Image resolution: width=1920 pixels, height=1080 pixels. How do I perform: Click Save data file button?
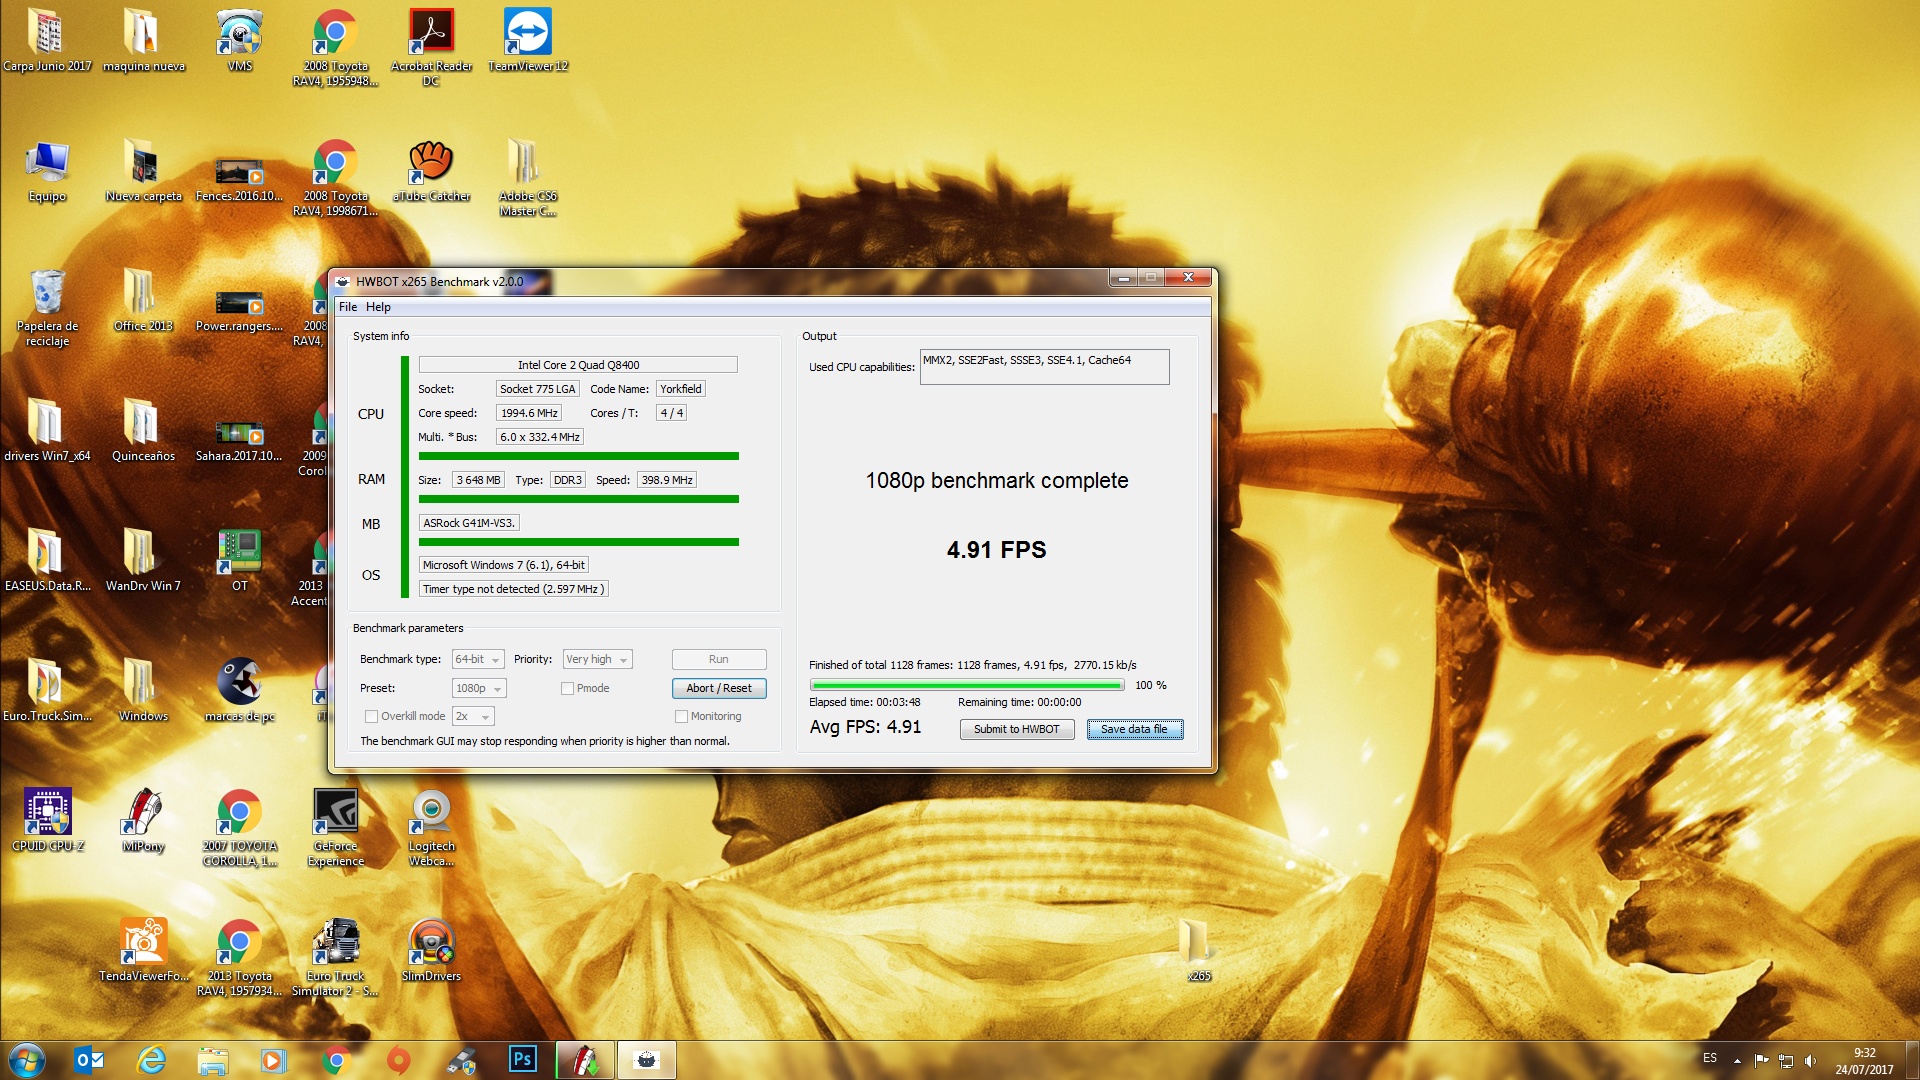(1135, 729)
